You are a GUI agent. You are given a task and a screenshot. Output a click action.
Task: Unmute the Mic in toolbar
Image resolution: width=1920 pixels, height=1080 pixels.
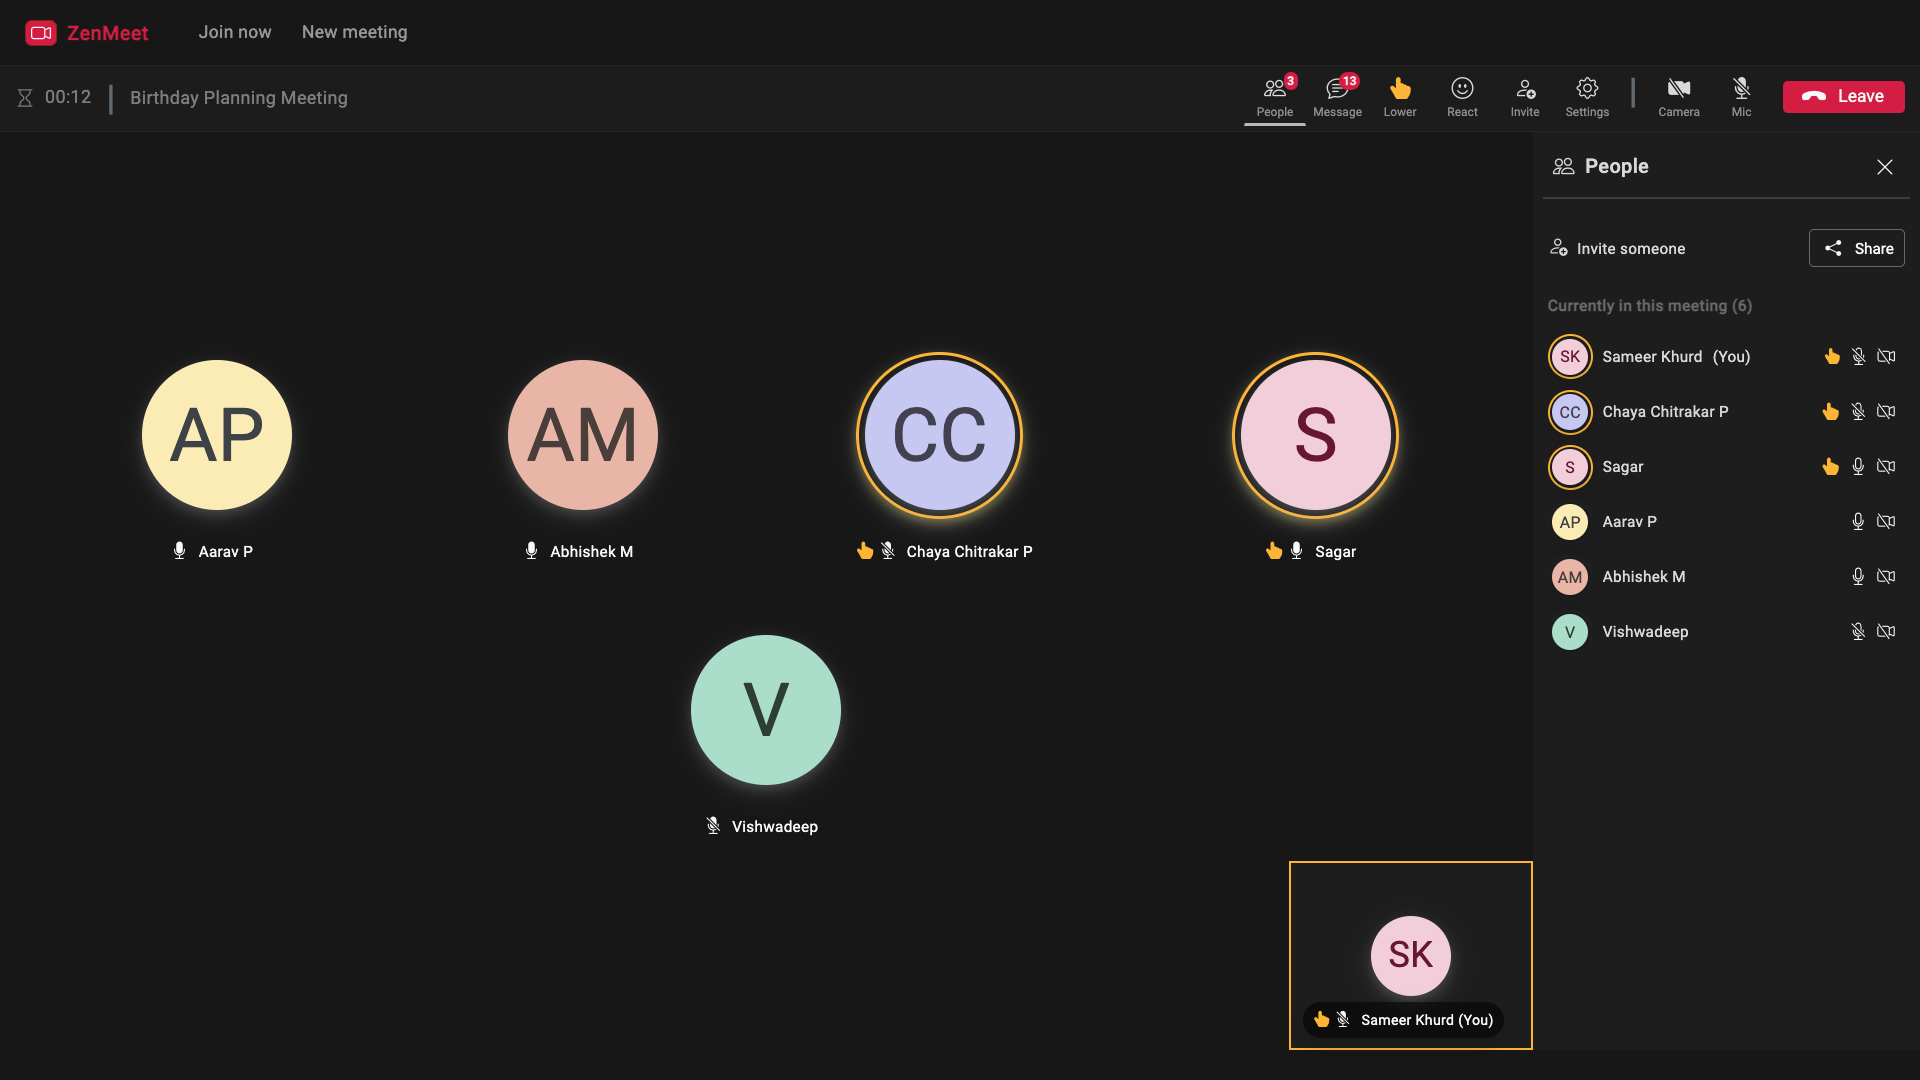[x=1741, y=97]
